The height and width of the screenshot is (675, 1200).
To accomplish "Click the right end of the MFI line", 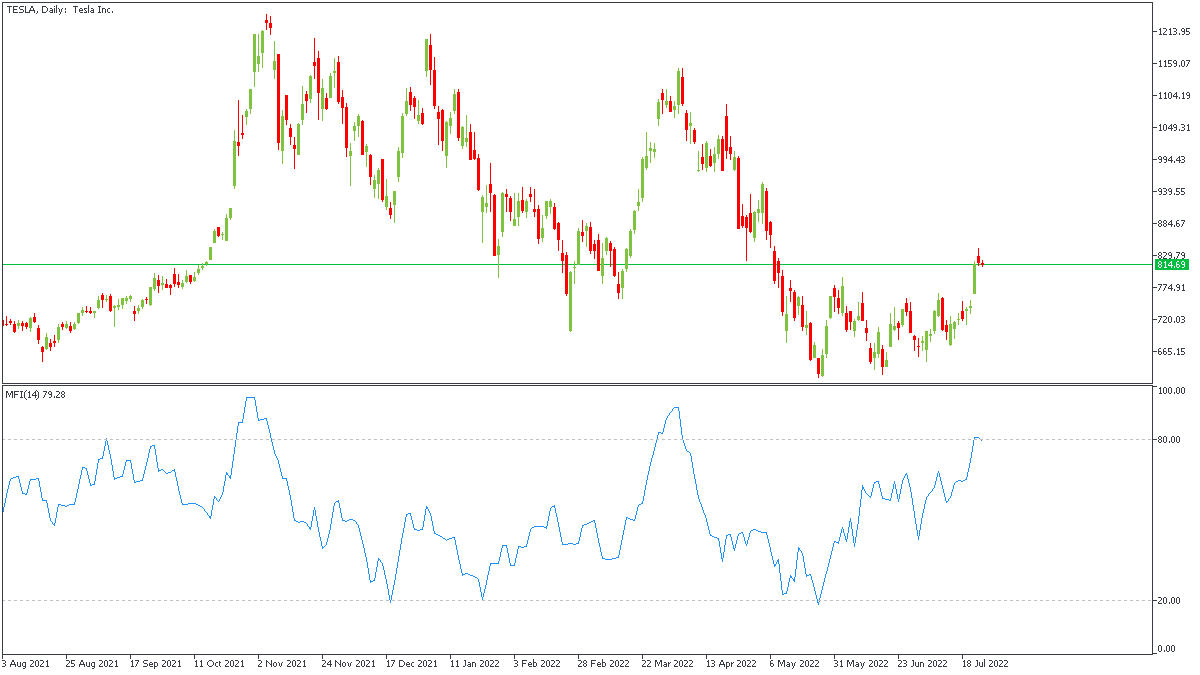I will (982, 439).
